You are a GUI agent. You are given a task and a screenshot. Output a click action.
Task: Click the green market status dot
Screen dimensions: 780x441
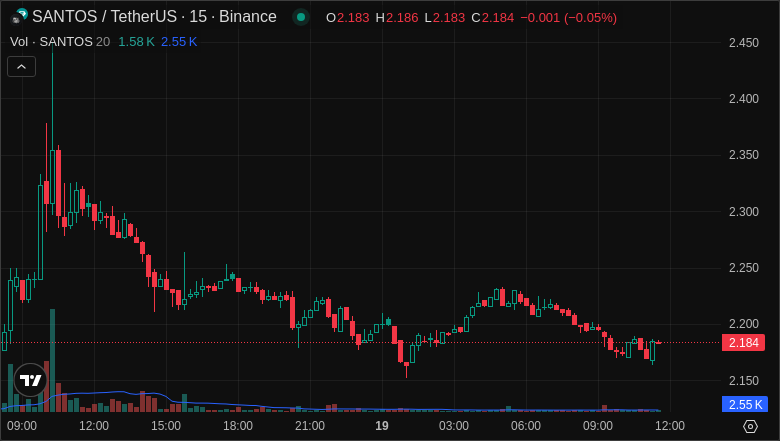point(301,17)
